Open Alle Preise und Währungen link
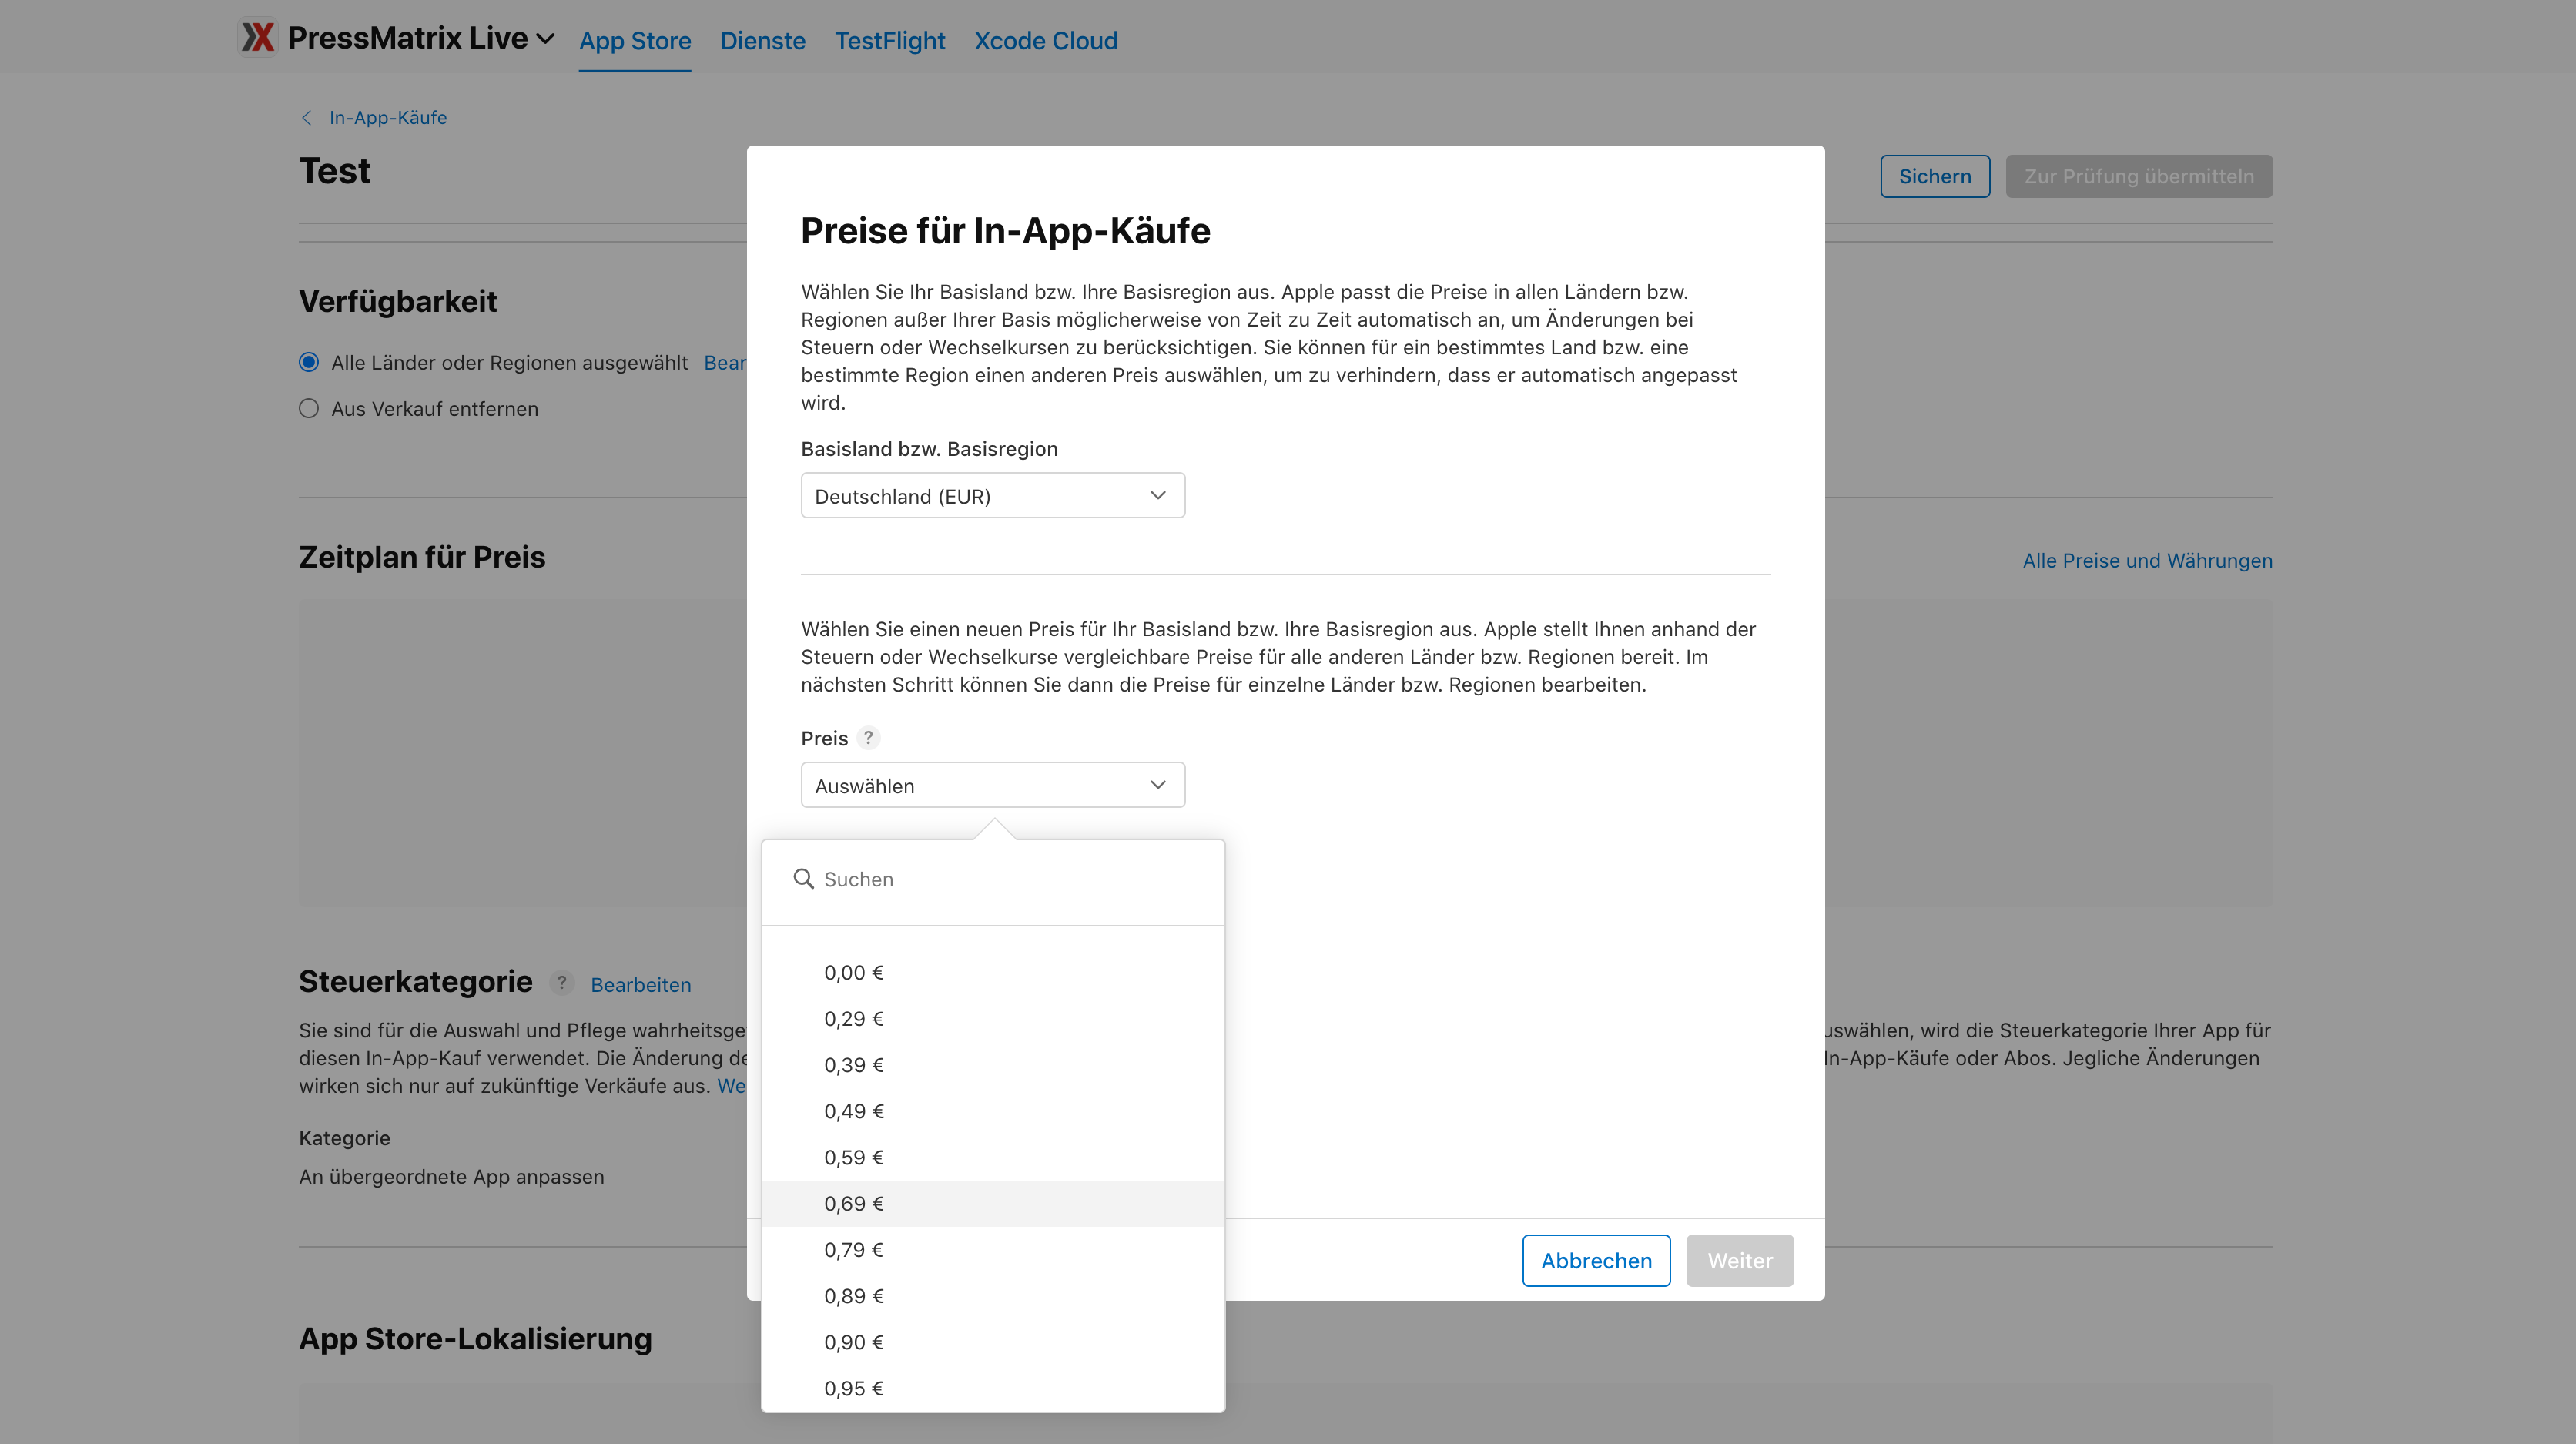The image size is (2576, 1444). (2147, 560)
